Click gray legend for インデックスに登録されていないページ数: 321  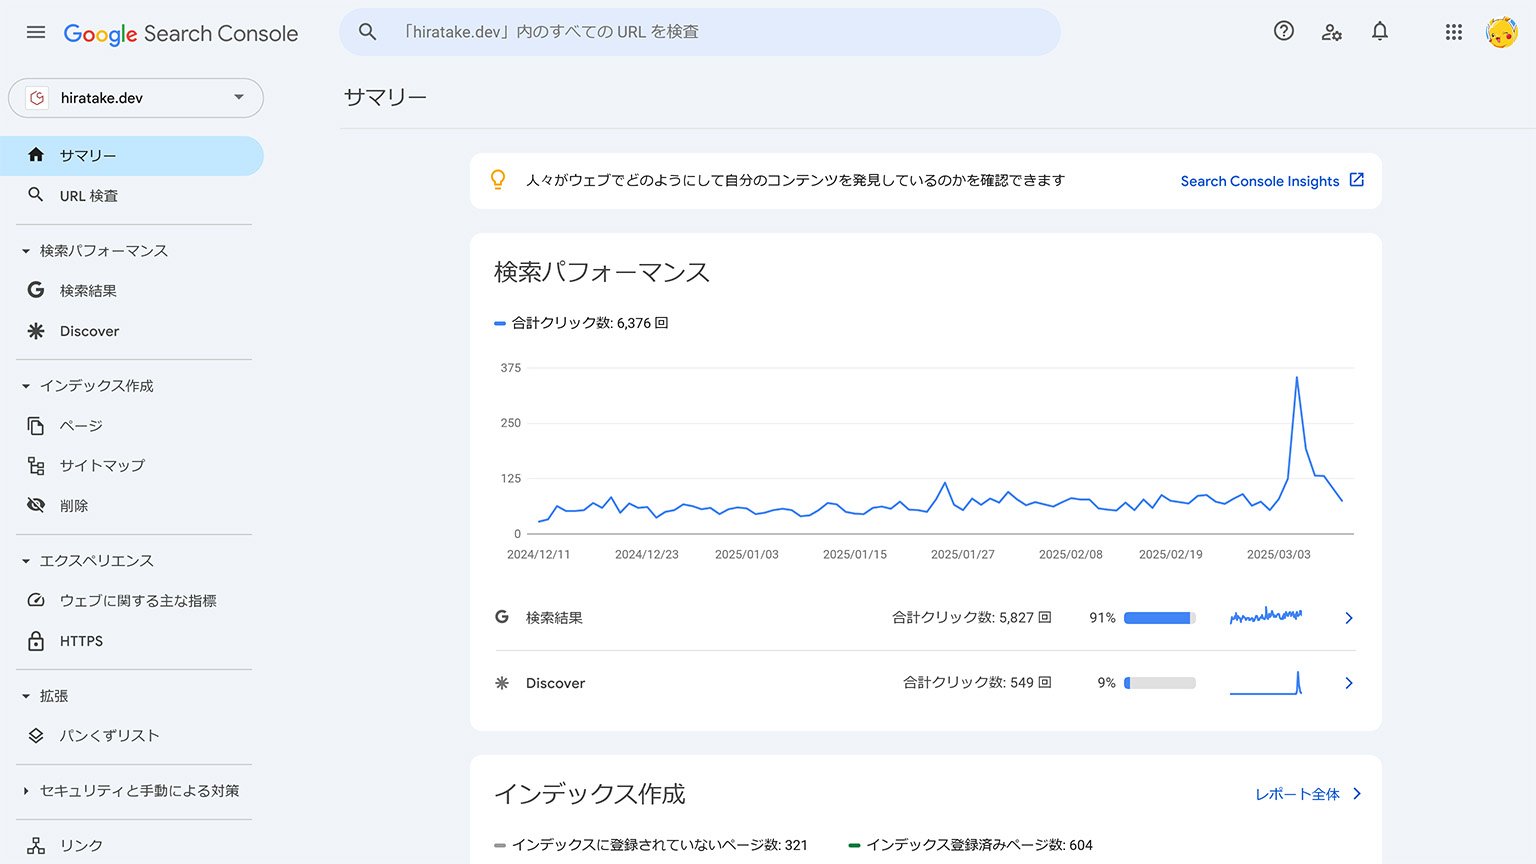pyautogui.click(x=500, y=845)
